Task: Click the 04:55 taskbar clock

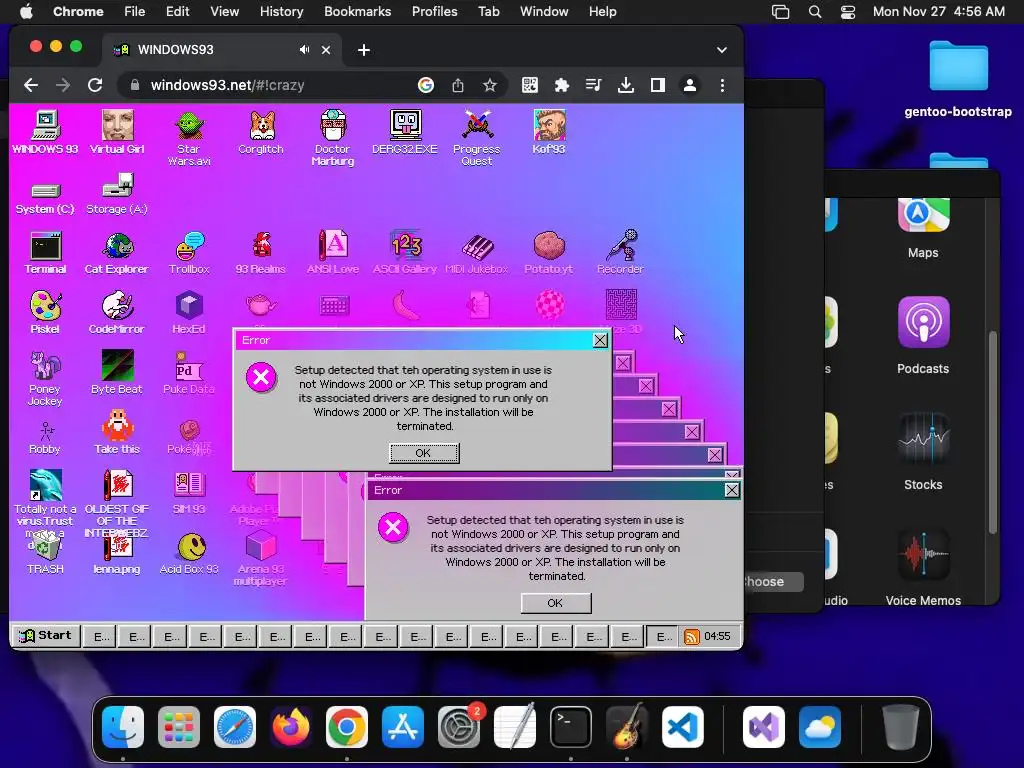Action: coord(718,636)
